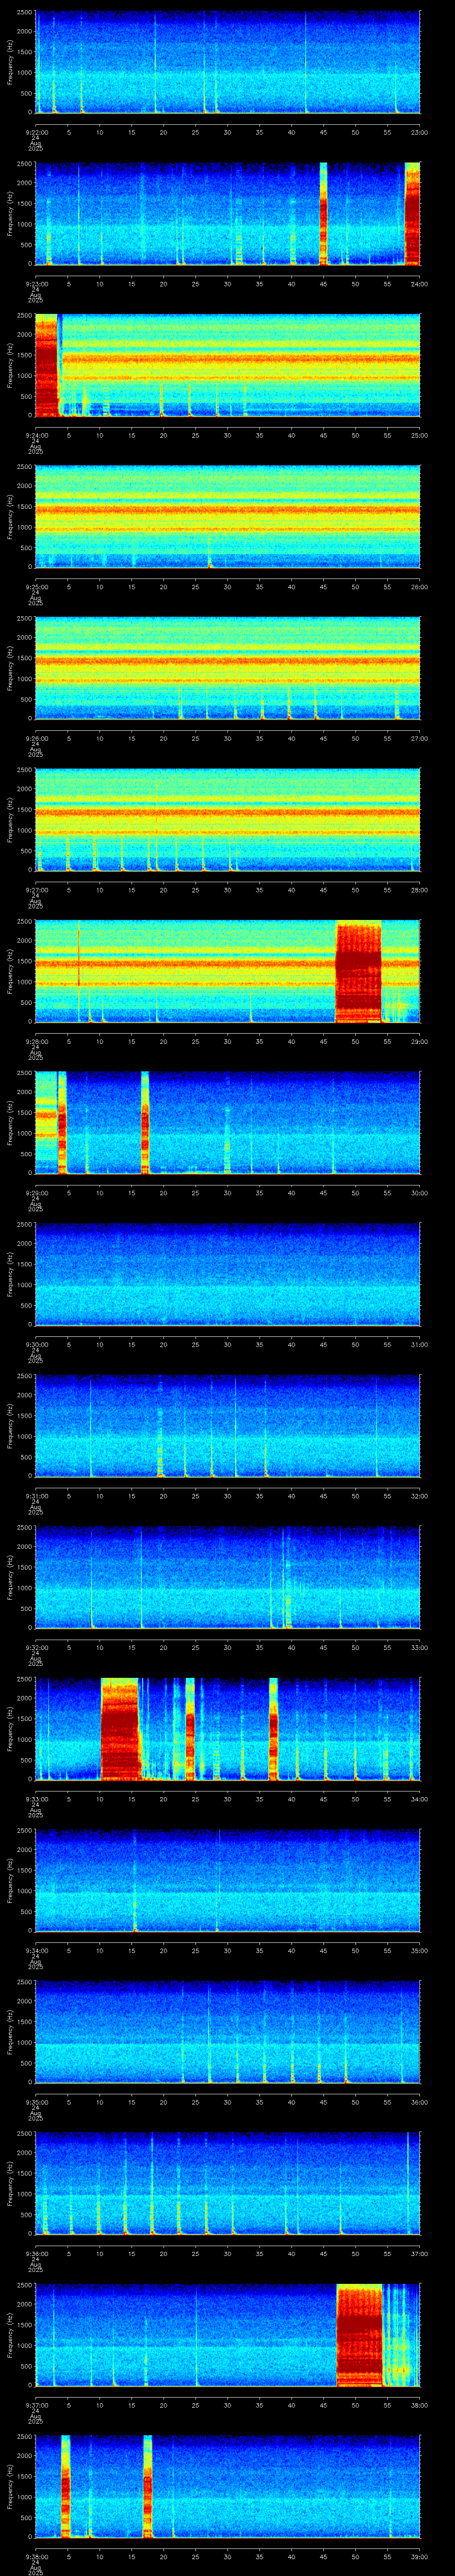Select the burst at 17 s in the 9:29 spectrogram
This screenshot has height=2576, width=455.
coord(145,1123)
